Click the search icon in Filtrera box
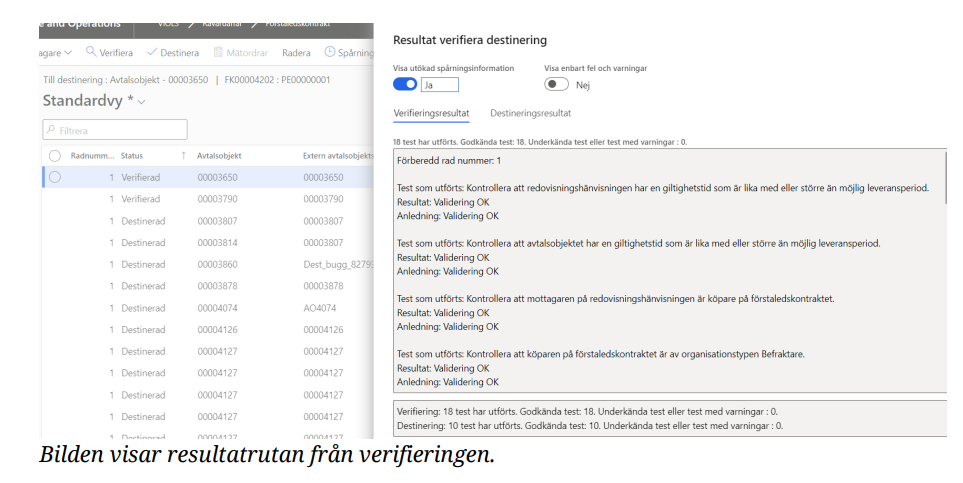Viewport: 963px width, 483px height. click(51, 130)
